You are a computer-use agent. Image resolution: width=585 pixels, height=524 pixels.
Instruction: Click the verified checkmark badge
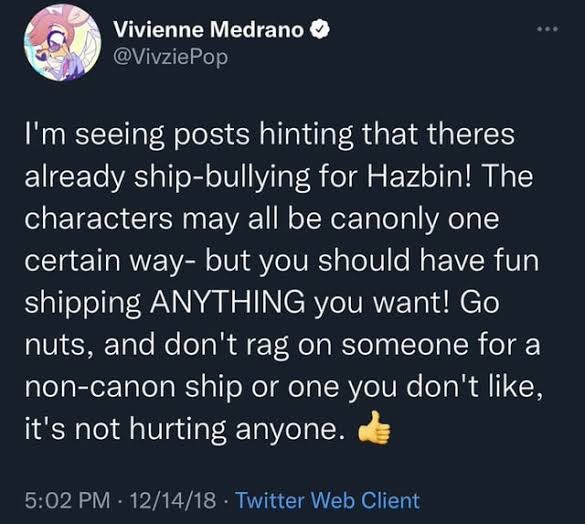(319, 30)
